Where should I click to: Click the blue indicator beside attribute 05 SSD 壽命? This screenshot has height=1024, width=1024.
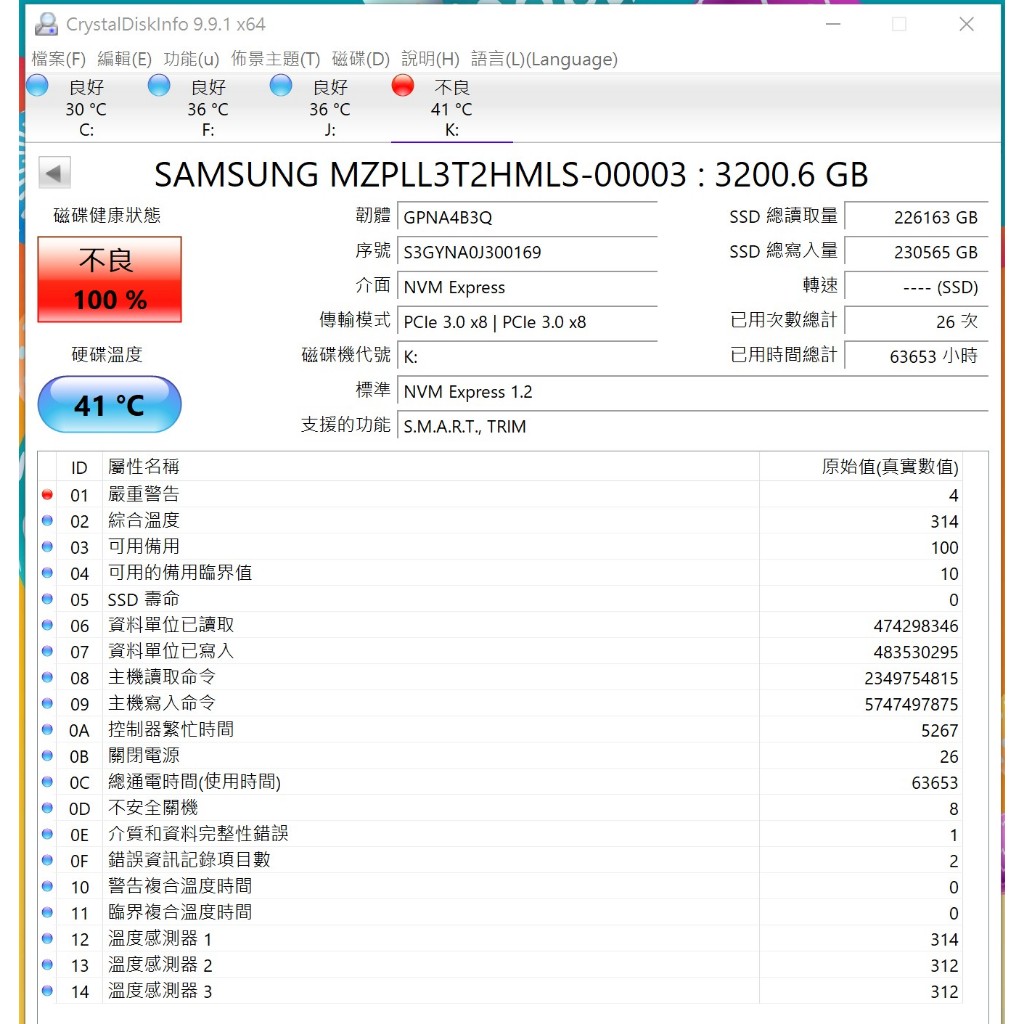pos(47,599)
